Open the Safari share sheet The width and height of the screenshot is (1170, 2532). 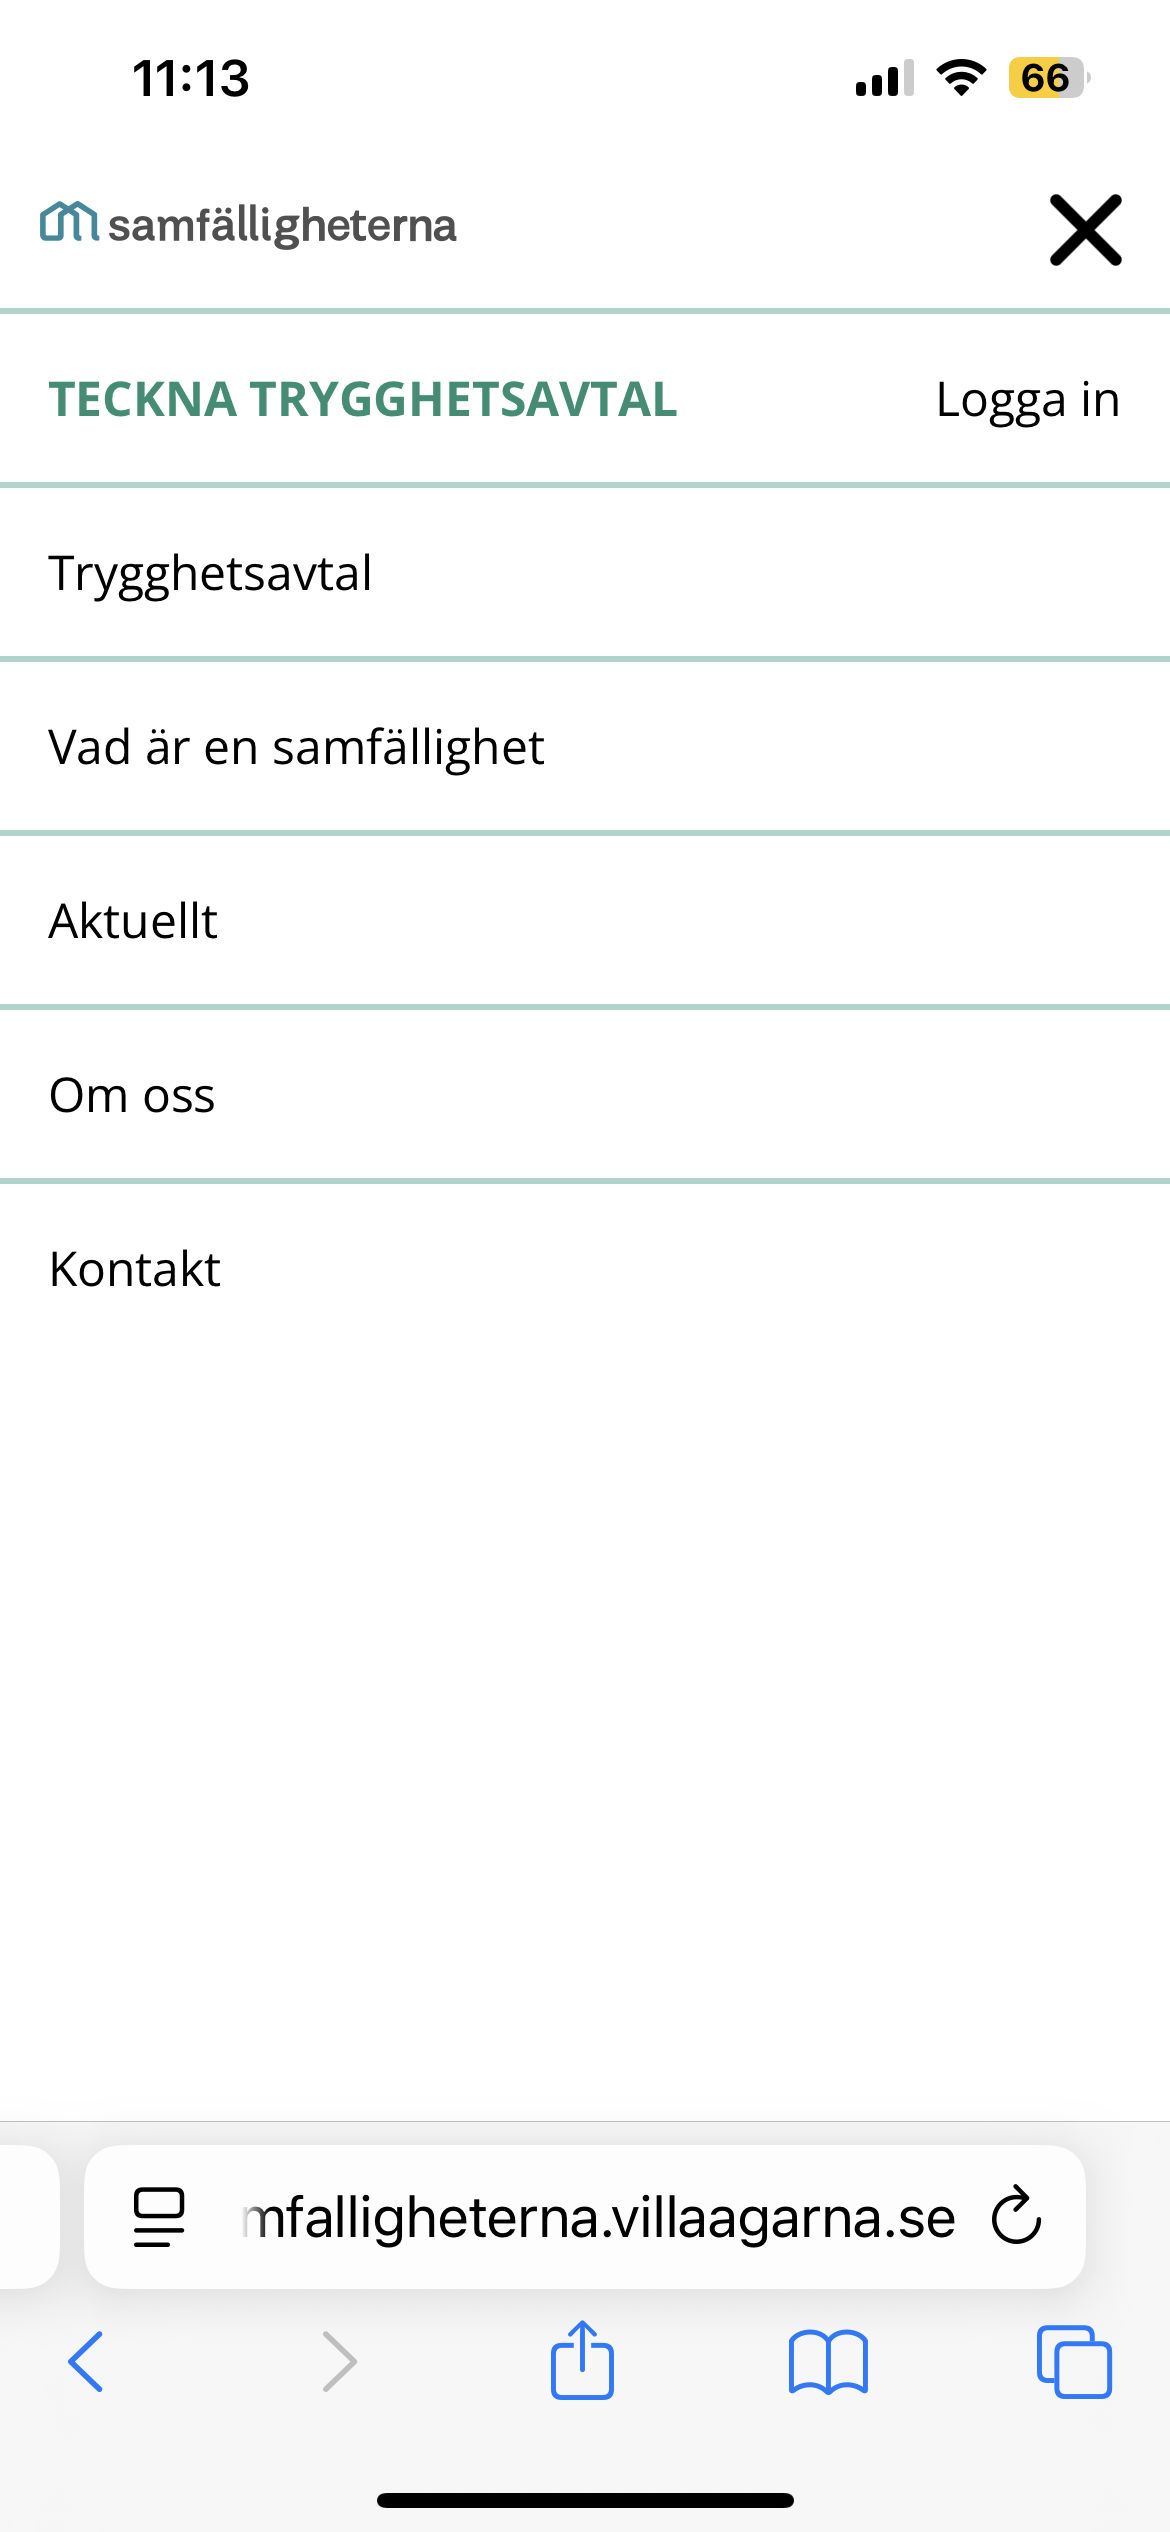(x=582, y=2361)
